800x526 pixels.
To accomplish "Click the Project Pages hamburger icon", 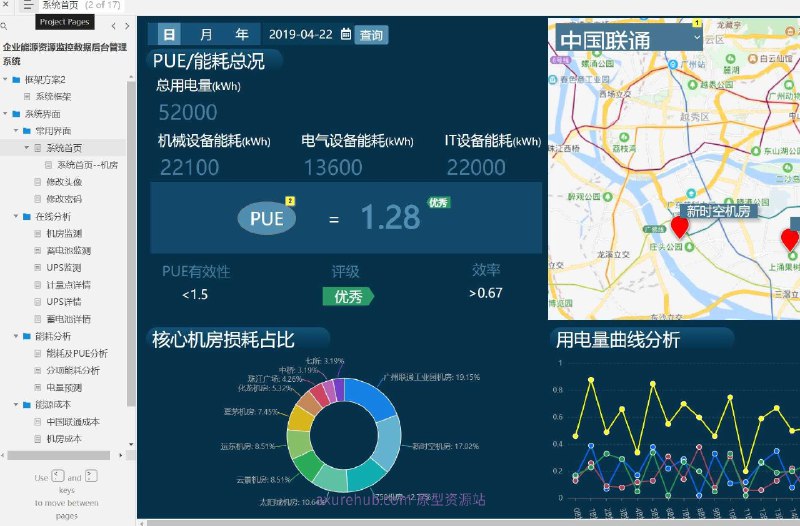I will 28,5.
